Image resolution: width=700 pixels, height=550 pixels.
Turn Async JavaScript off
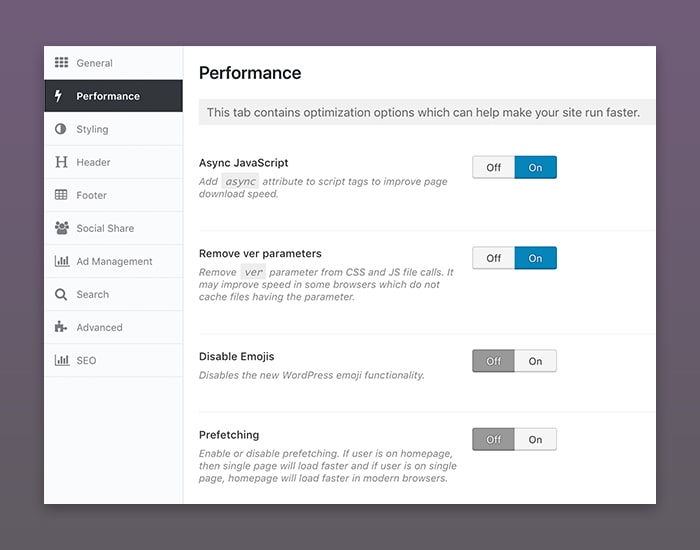click(x=493, y=167)
